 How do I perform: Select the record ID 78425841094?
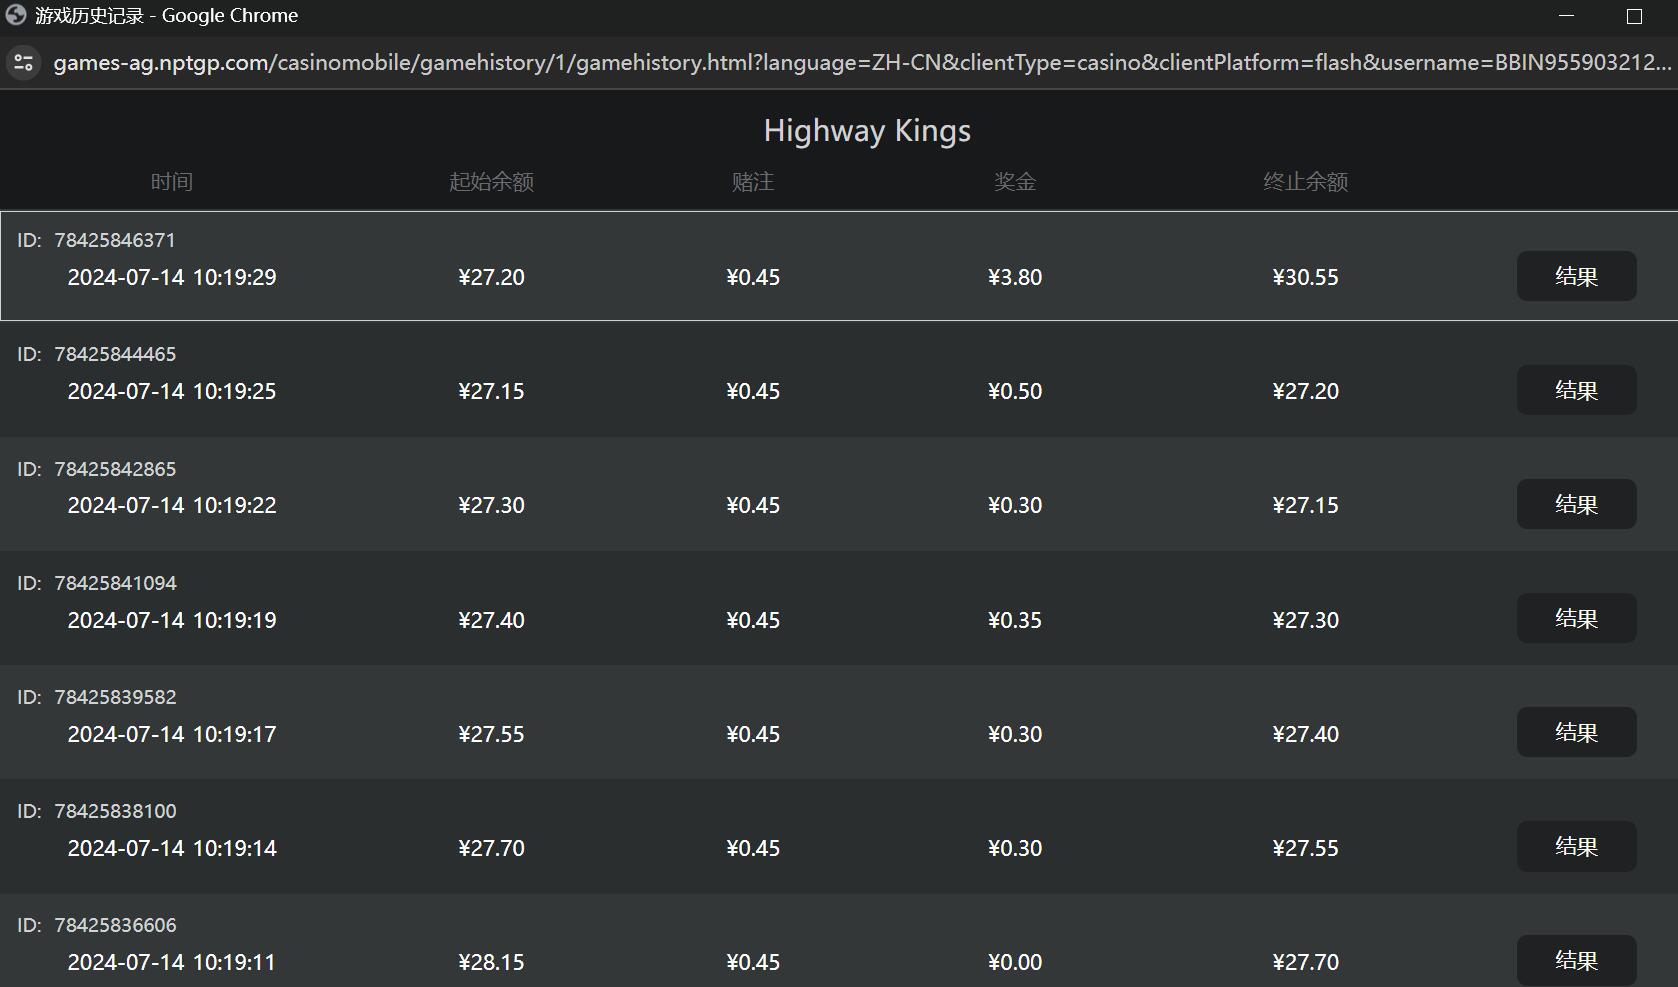(114, 583)
